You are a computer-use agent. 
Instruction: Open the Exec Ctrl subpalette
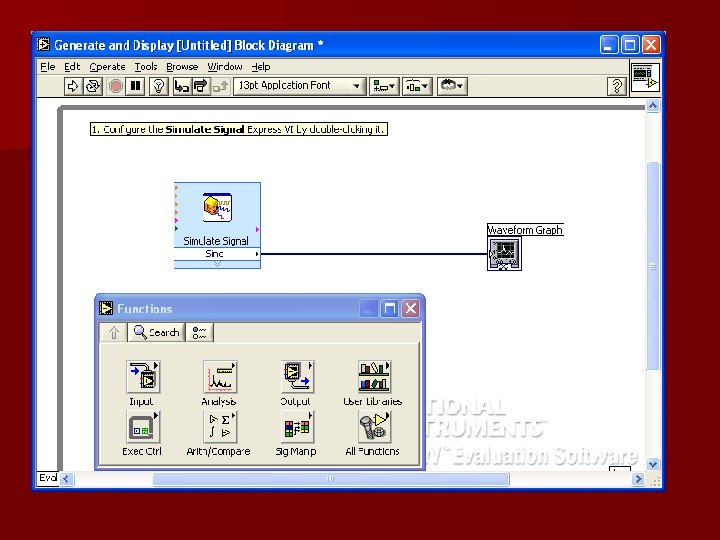click(x=143, y=427)
